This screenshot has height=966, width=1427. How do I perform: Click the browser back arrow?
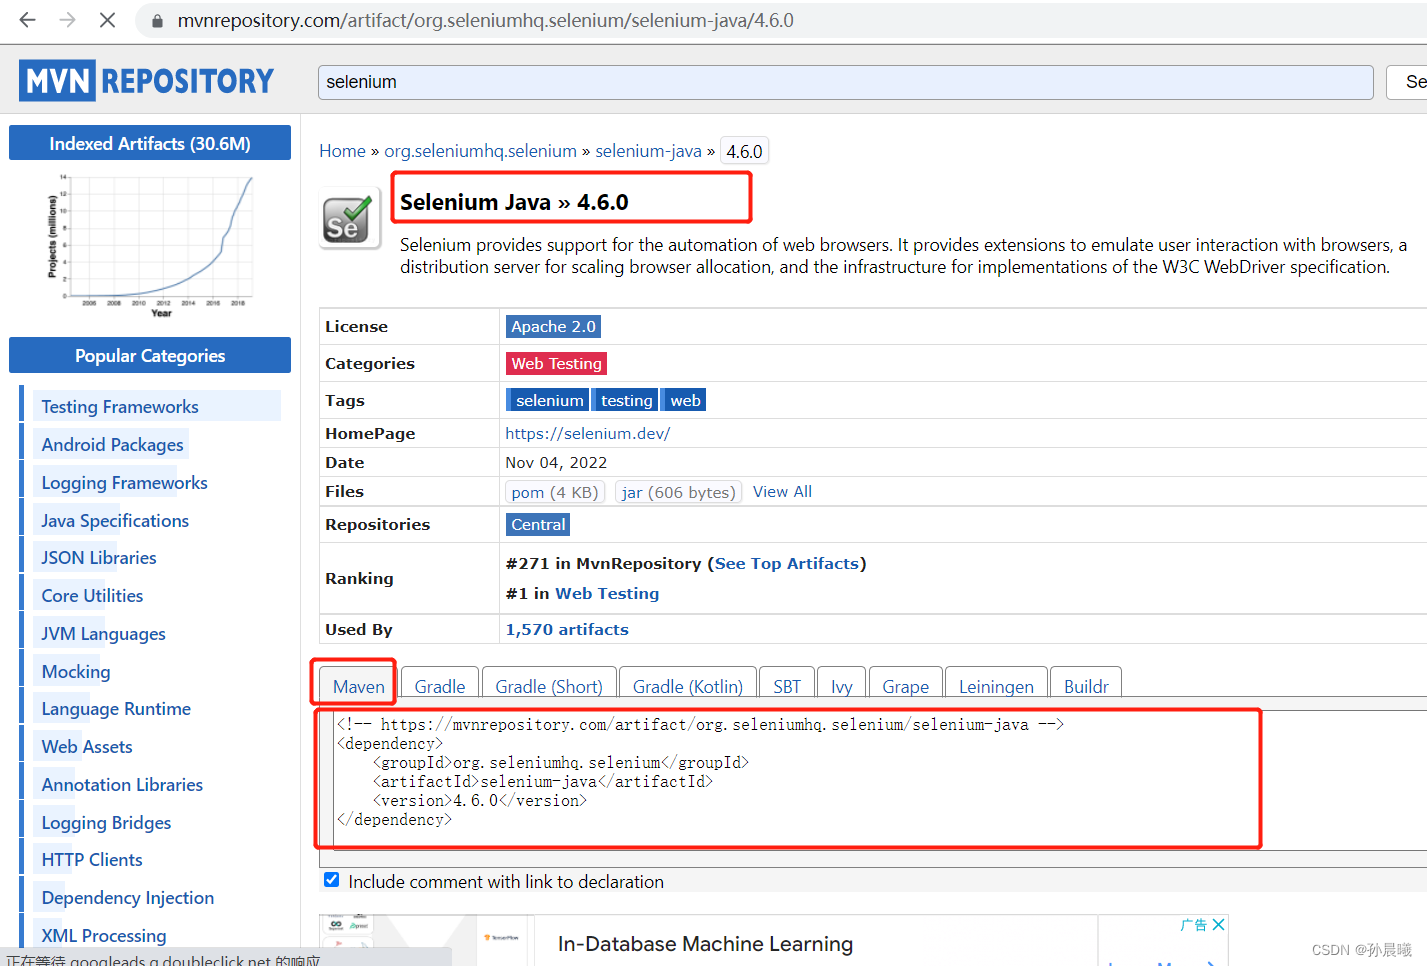click(x=27, y=20)
